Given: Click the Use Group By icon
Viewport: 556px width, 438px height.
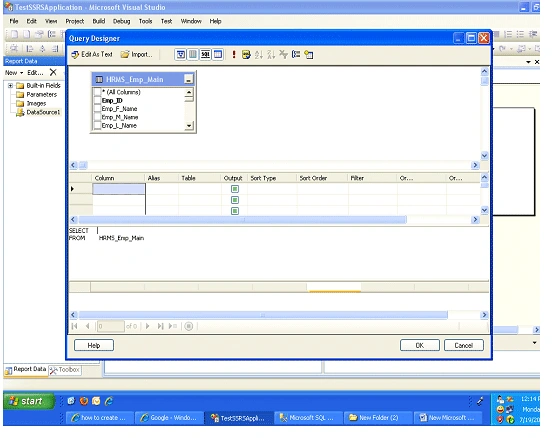Looking at the screenshot, I should coord(296,54).
